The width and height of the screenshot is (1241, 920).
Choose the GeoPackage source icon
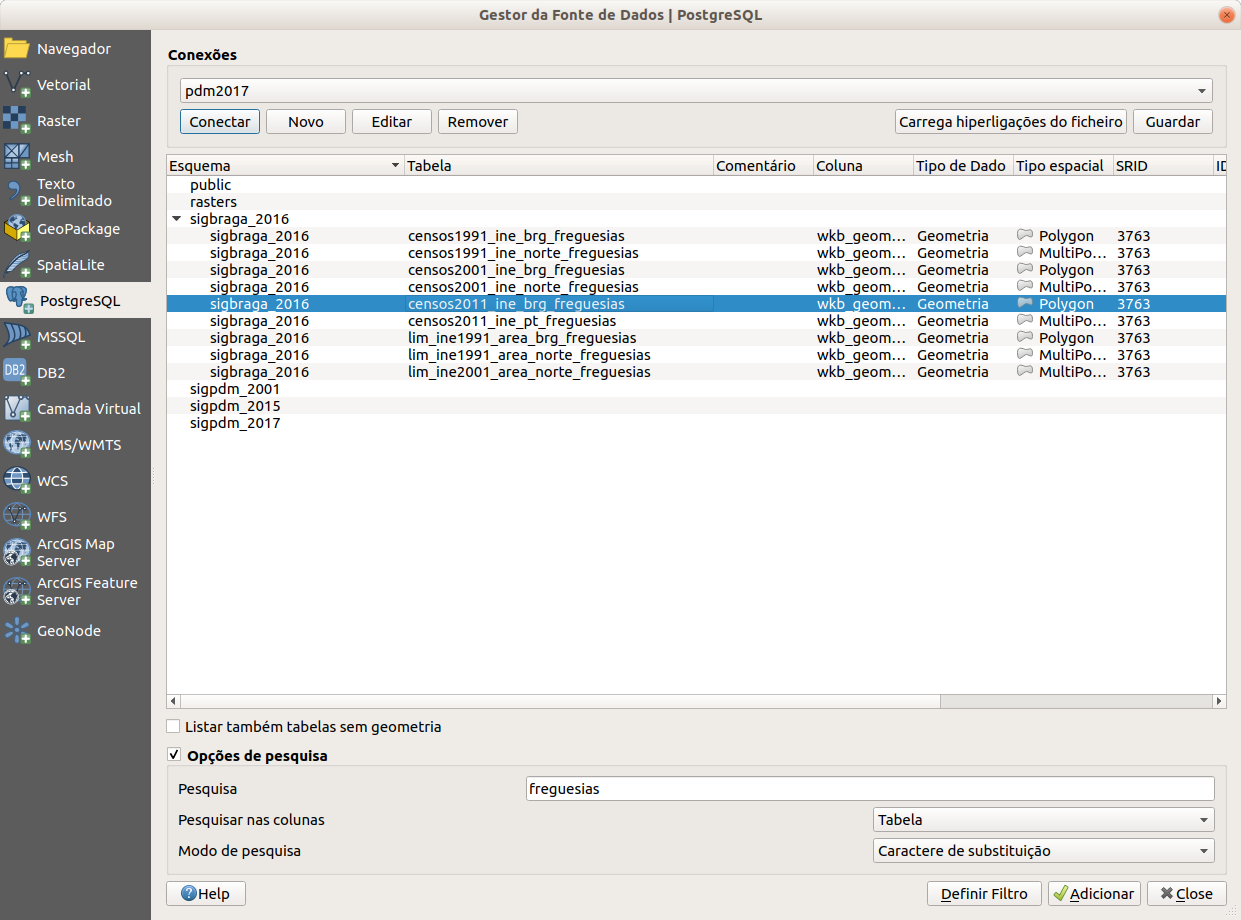[x=17, y=229]
